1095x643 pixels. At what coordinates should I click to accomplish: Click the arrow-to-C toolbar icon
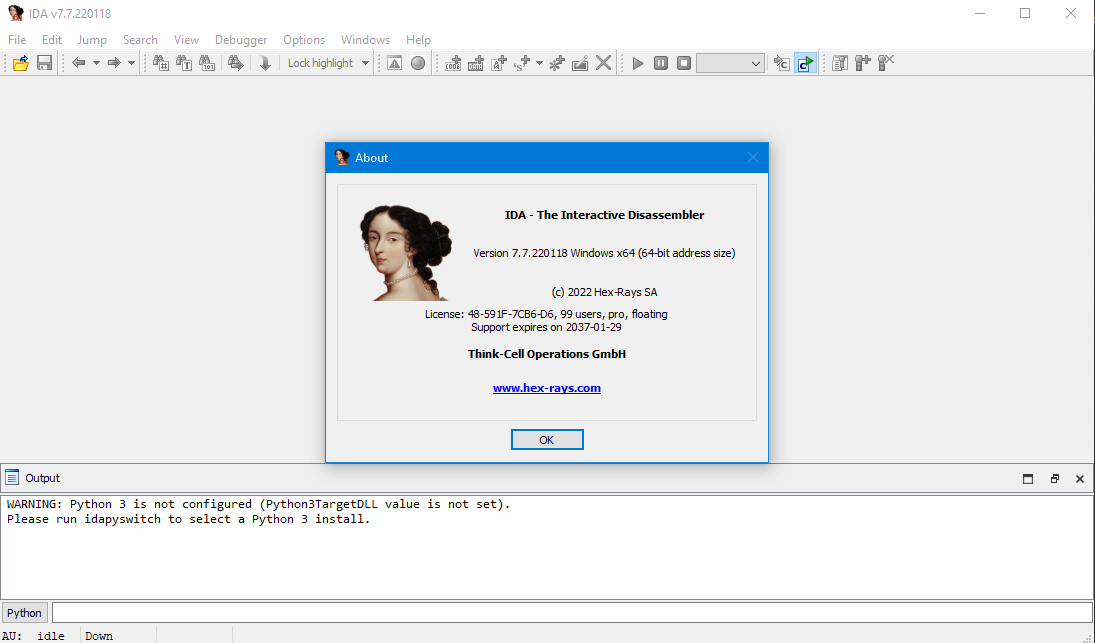point(781,63)
